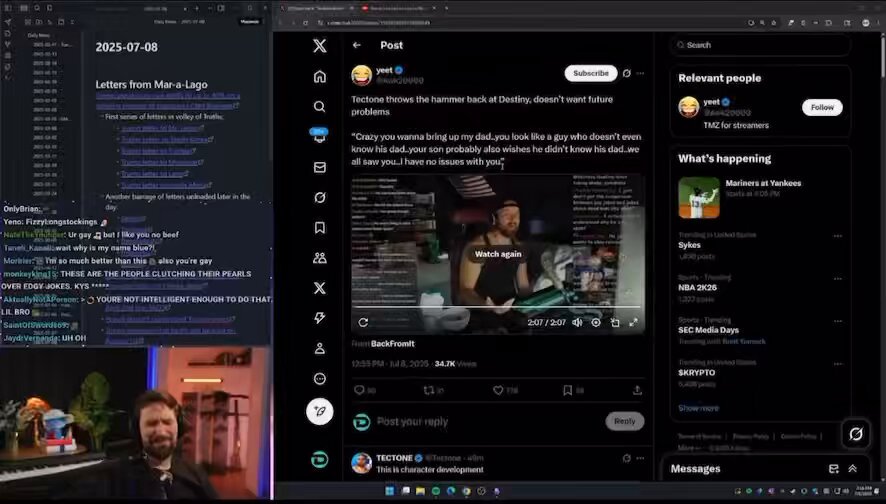Open account avatar at sidebar bottom
The image size is (886, 504).
click(x=320, y=460)
